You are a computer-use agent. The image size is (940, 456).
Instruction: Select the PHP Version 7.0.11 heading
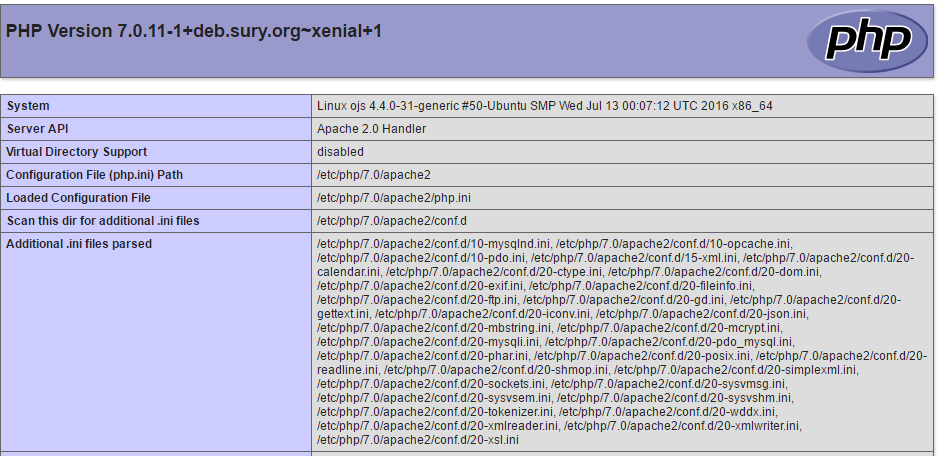tap(194, 31)
